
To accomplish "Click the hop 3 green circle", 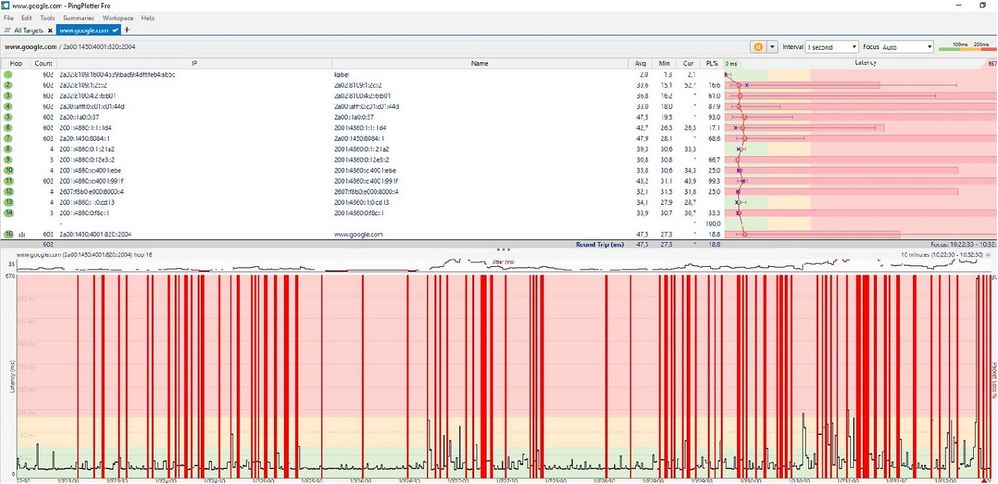I will click(x=8, y=96).
